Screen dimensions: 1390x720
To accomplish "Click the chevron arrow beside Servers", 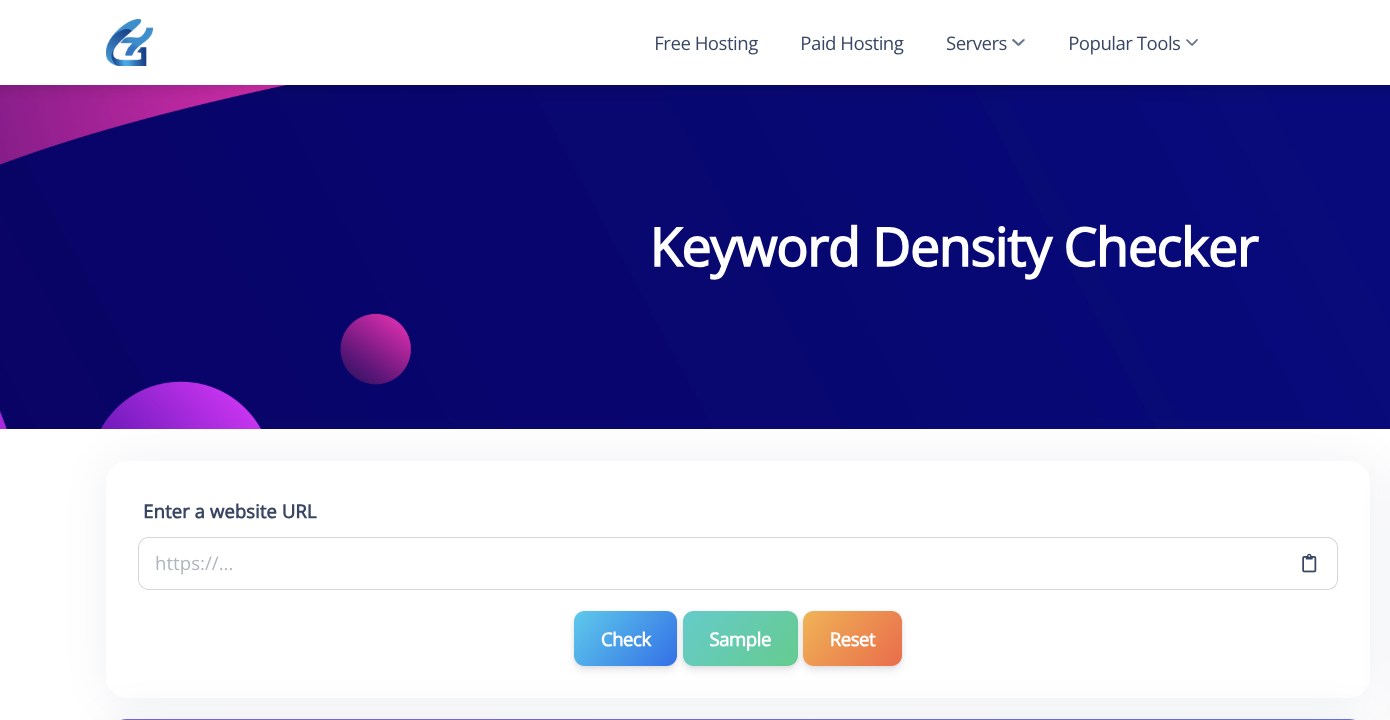I will point(1018,43).
